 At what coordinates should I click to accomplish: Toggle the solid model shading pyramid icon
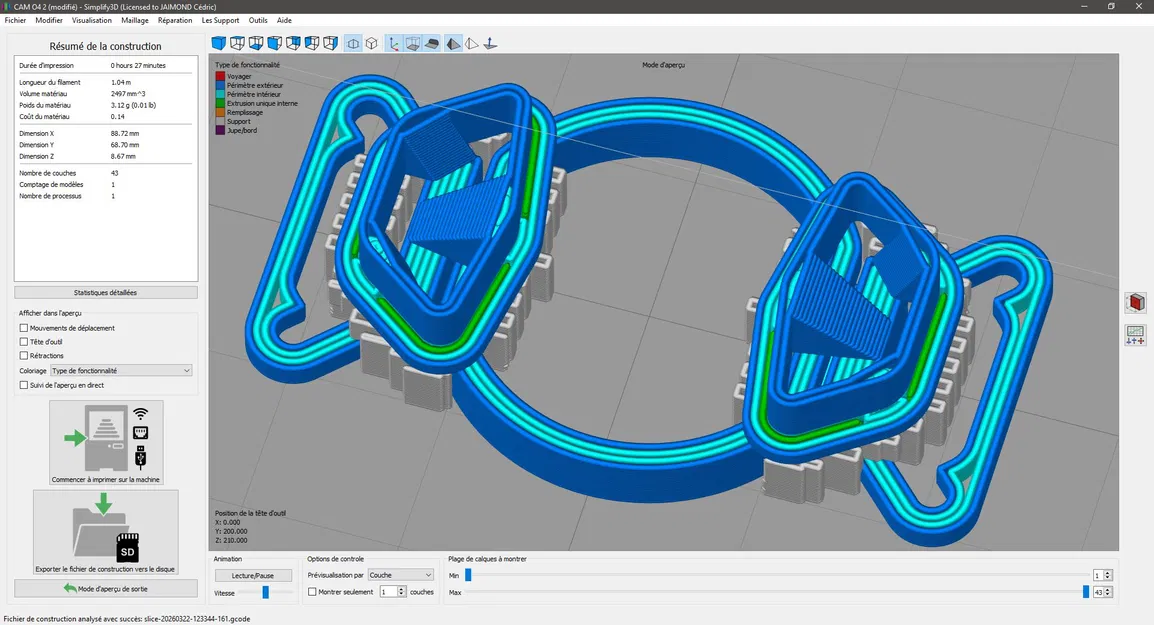(452, 43)
